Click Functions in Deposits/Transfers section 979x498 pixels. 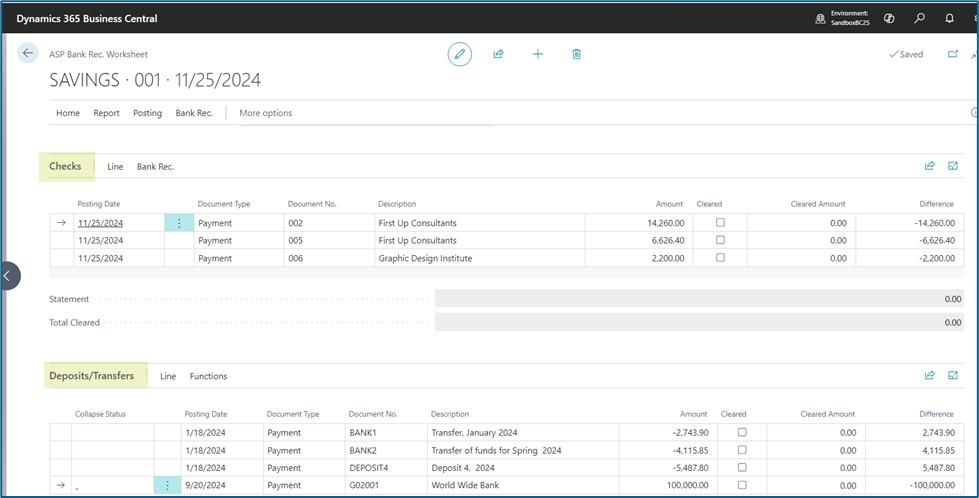(x=209, y=376)
